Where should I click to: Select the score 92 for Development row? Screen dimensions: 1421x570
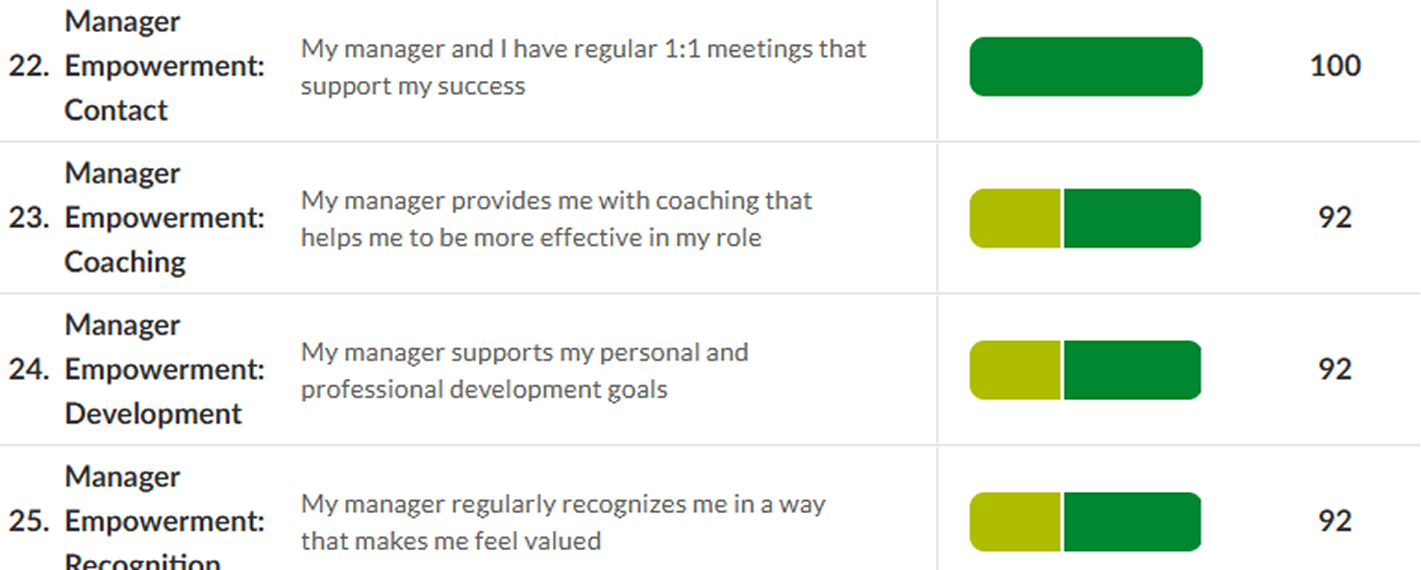click(1335, 370)
